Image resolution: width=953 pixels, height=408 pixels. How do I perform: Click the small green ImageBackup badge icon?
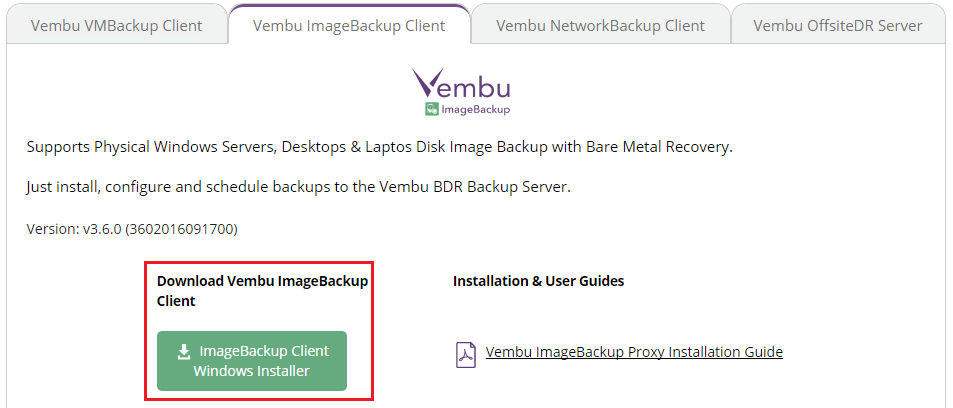[x=431, y=109]
